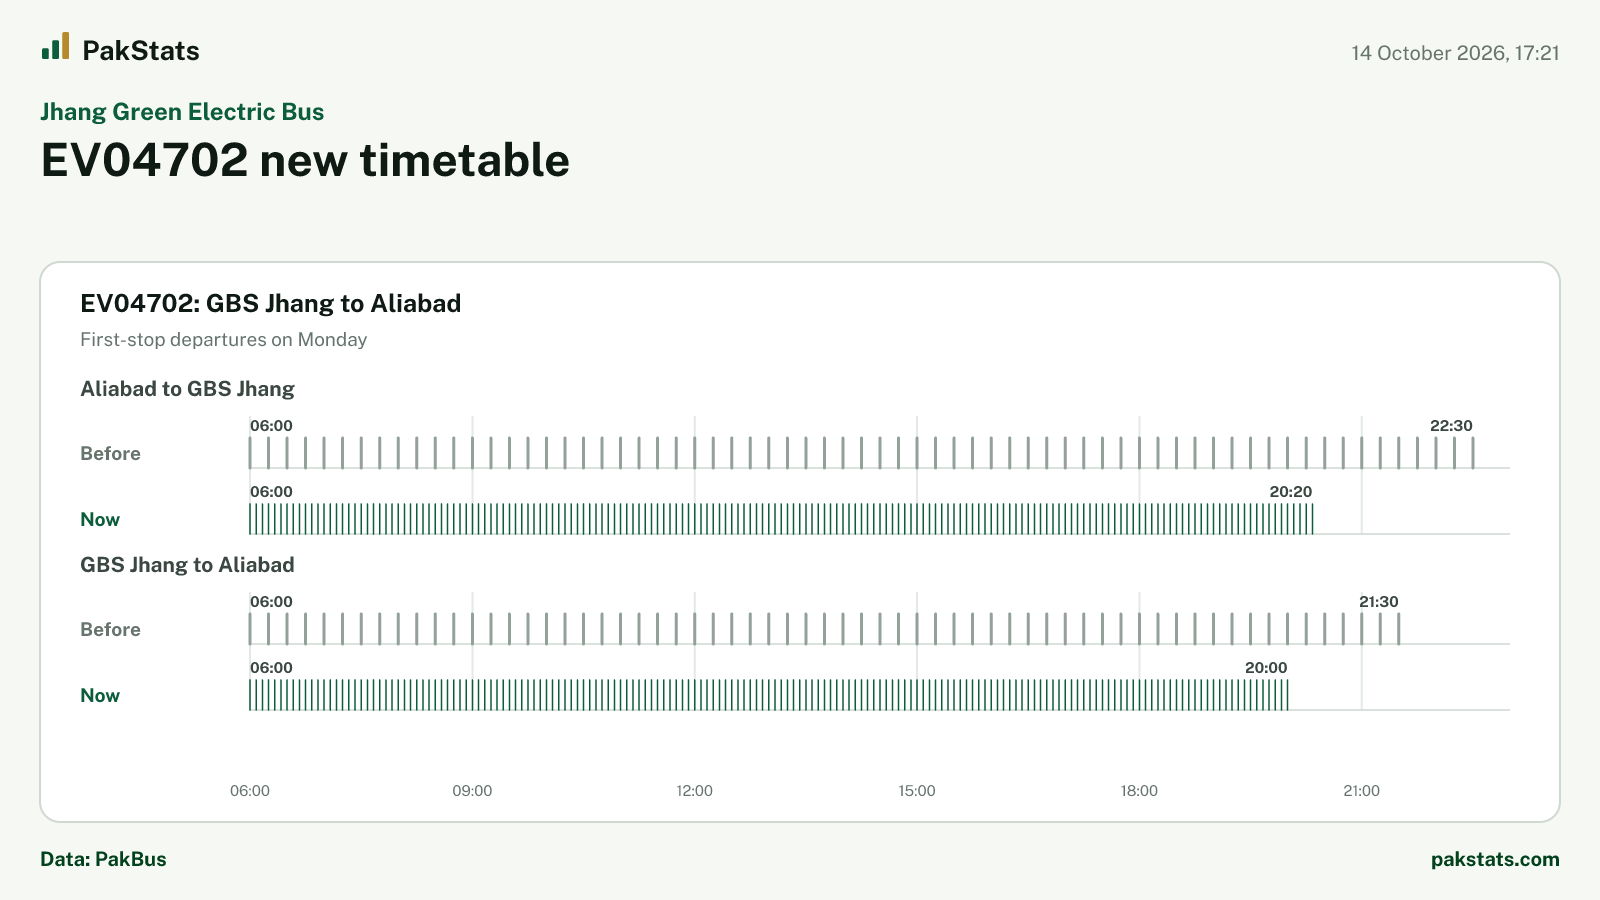Viewport: 1600px width, 900px height.
Task: Click the 09:00 axis tick label
Action: tap(472, 791)
